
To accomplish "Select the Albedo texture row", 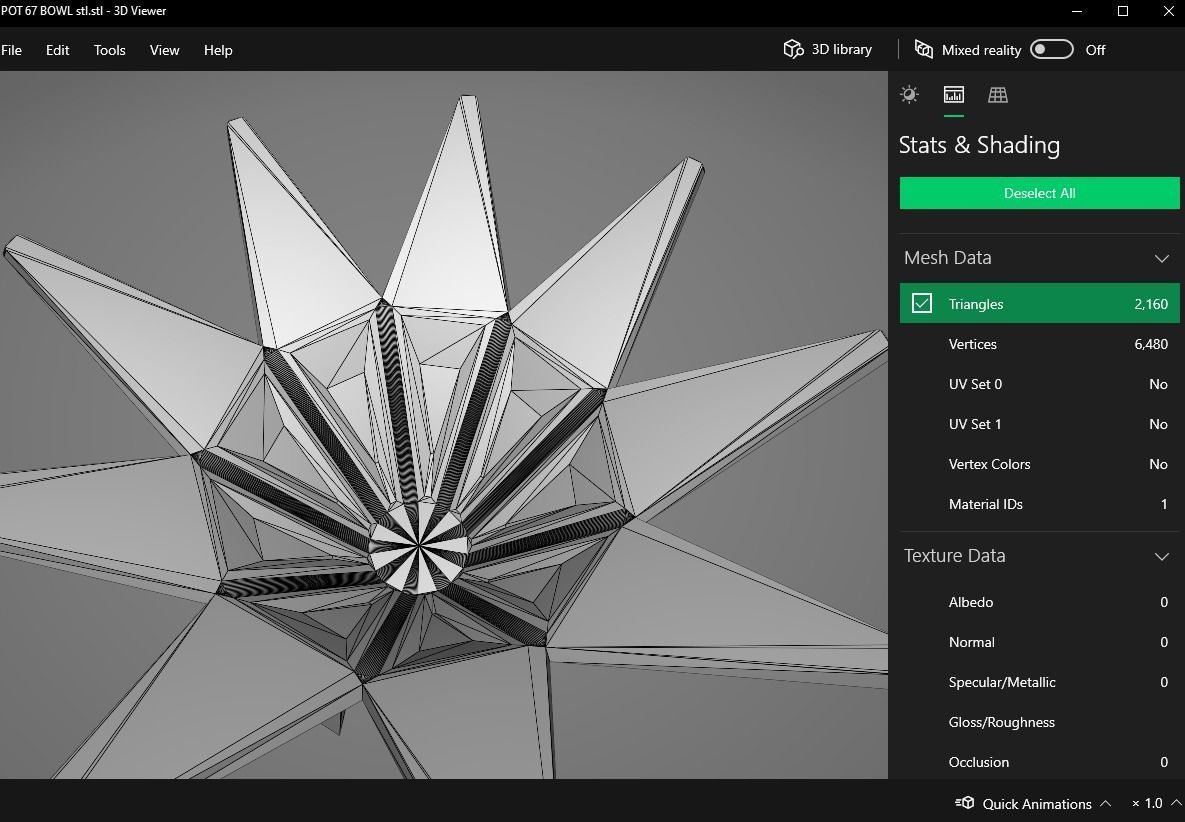I will [1039, 602].
